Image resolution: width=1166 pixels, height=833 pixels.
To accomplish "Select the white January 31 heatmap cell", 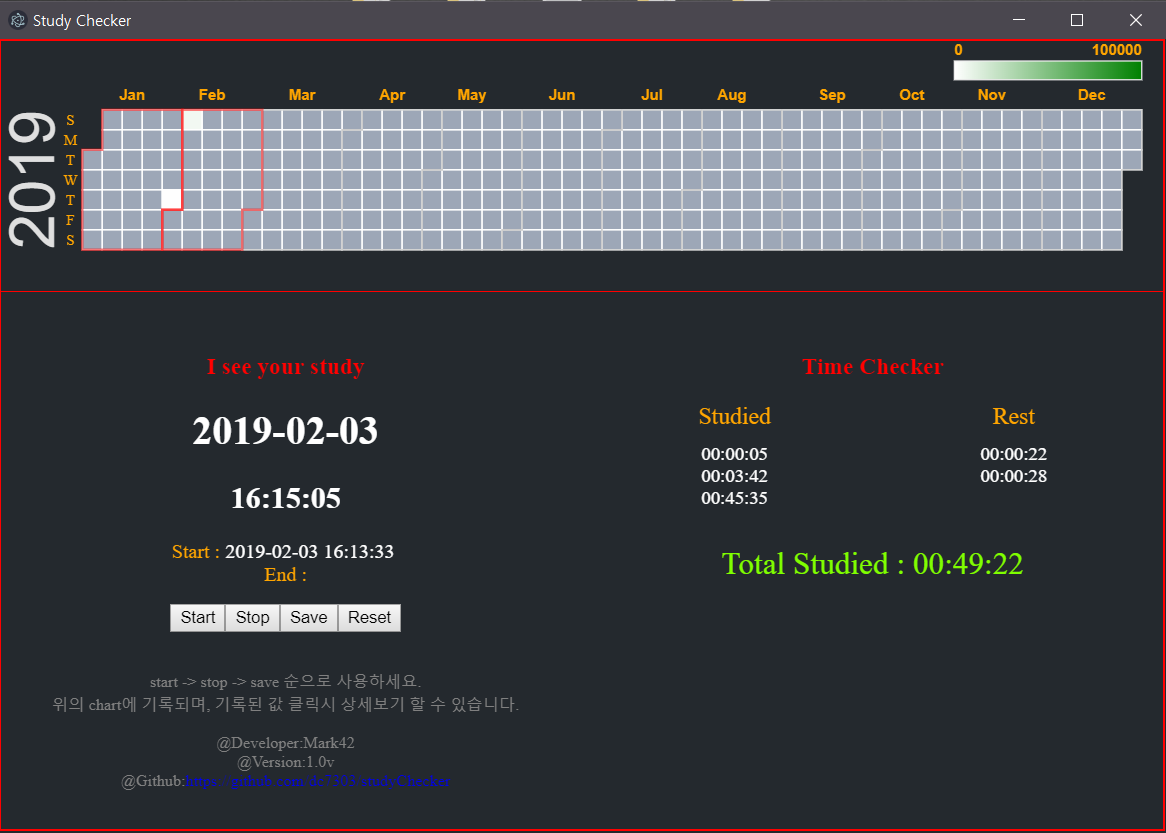I will pos(172,199).
